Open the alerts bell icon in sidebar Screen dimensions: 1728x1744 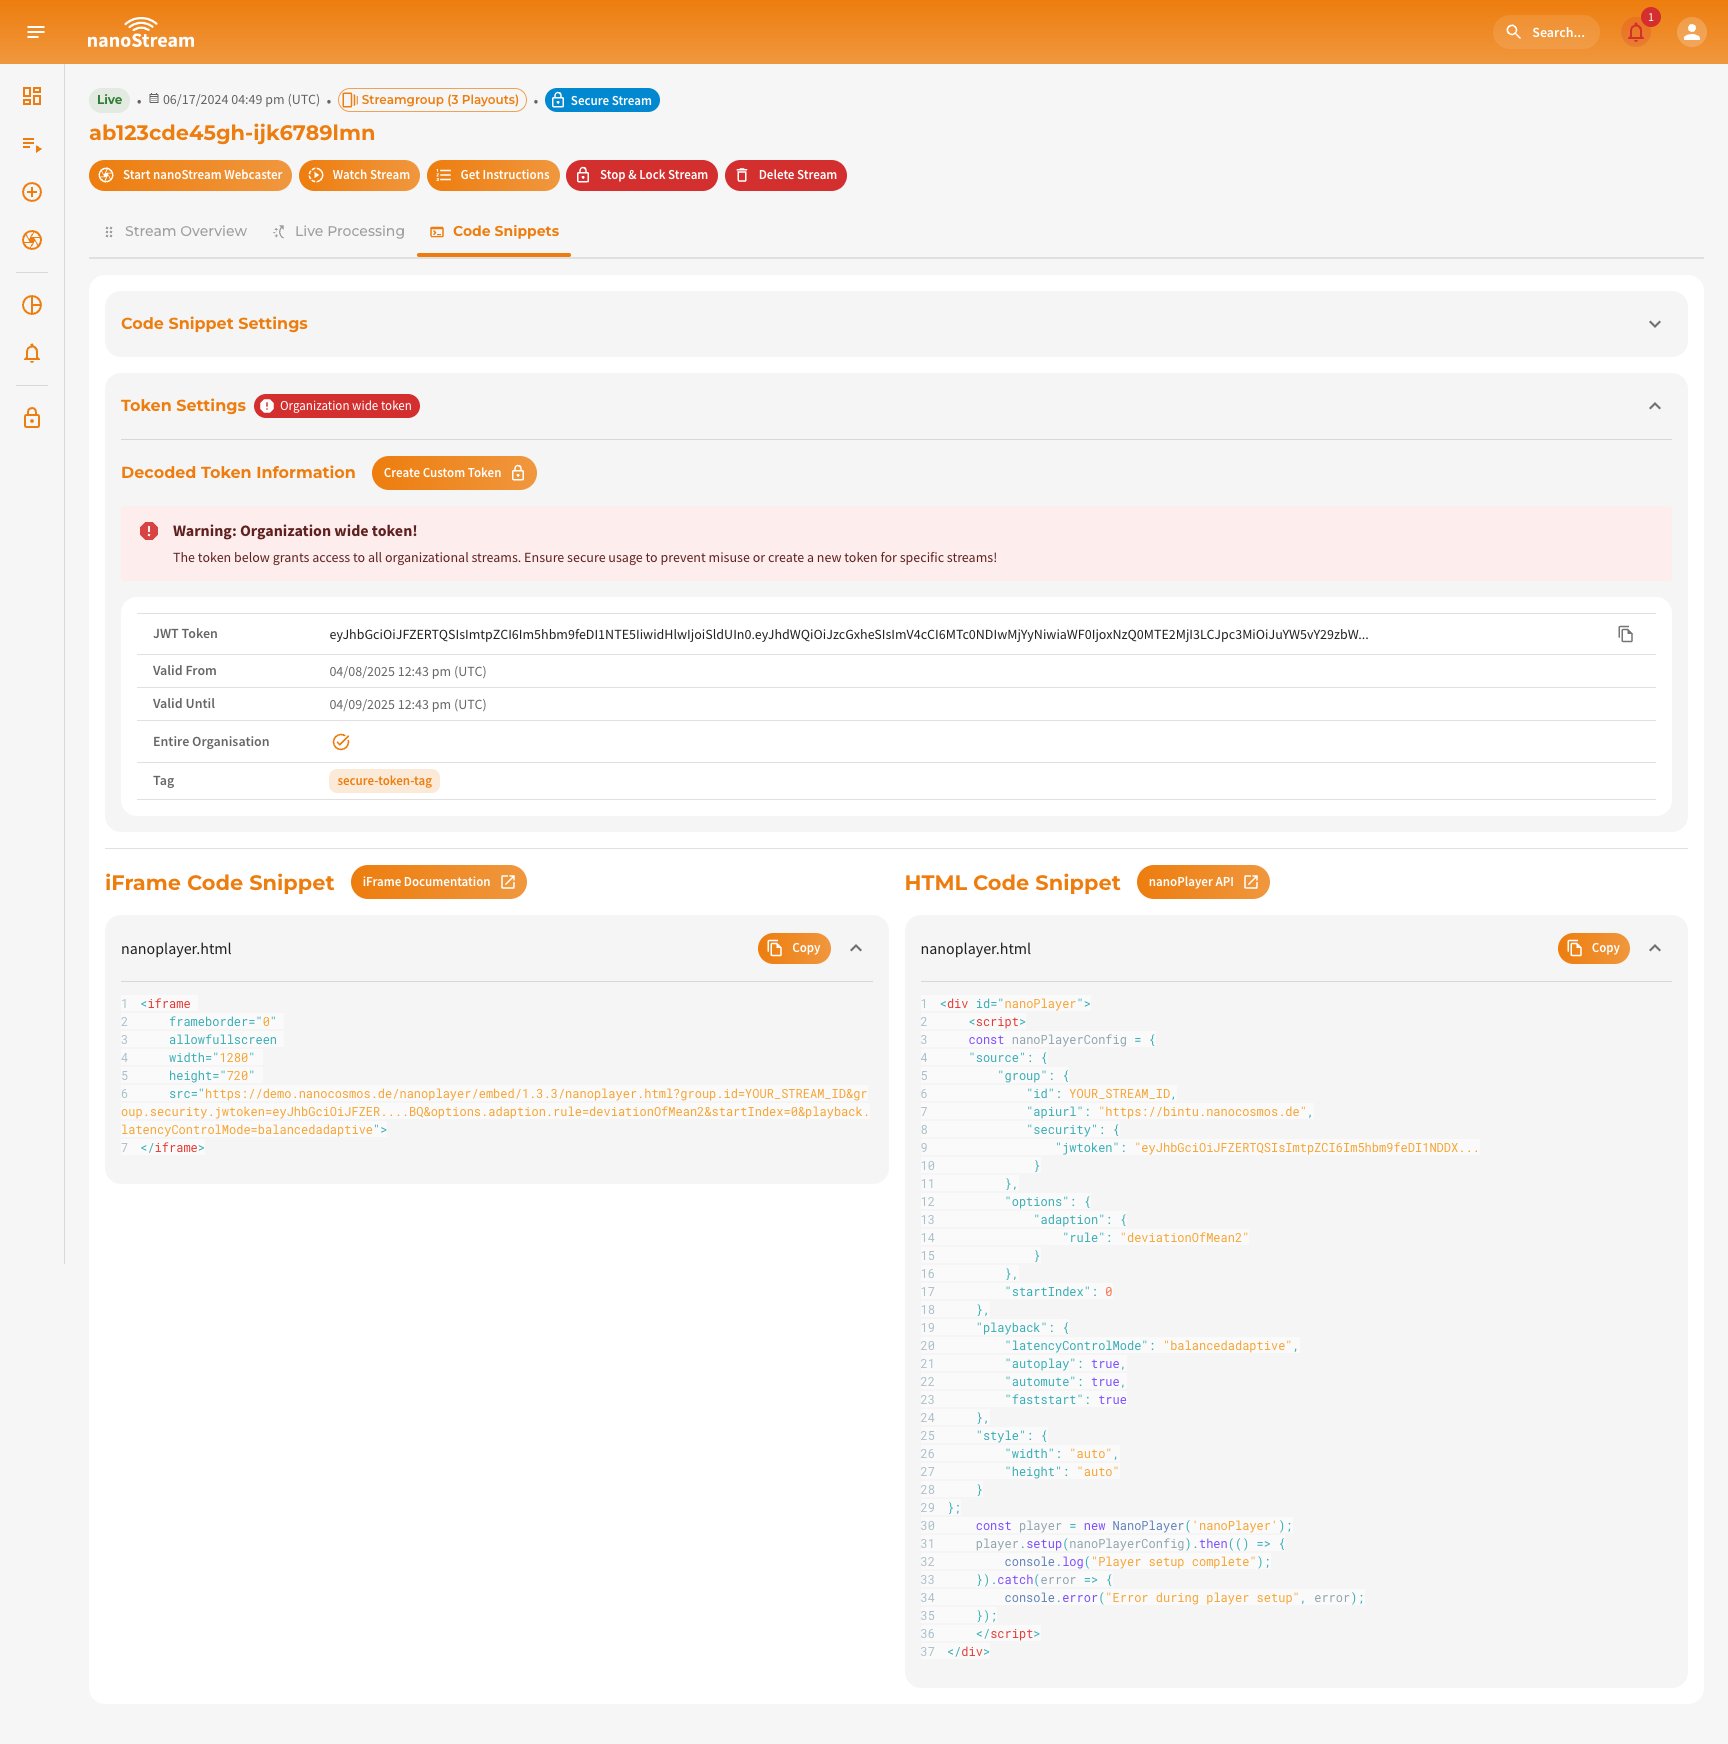32,353
